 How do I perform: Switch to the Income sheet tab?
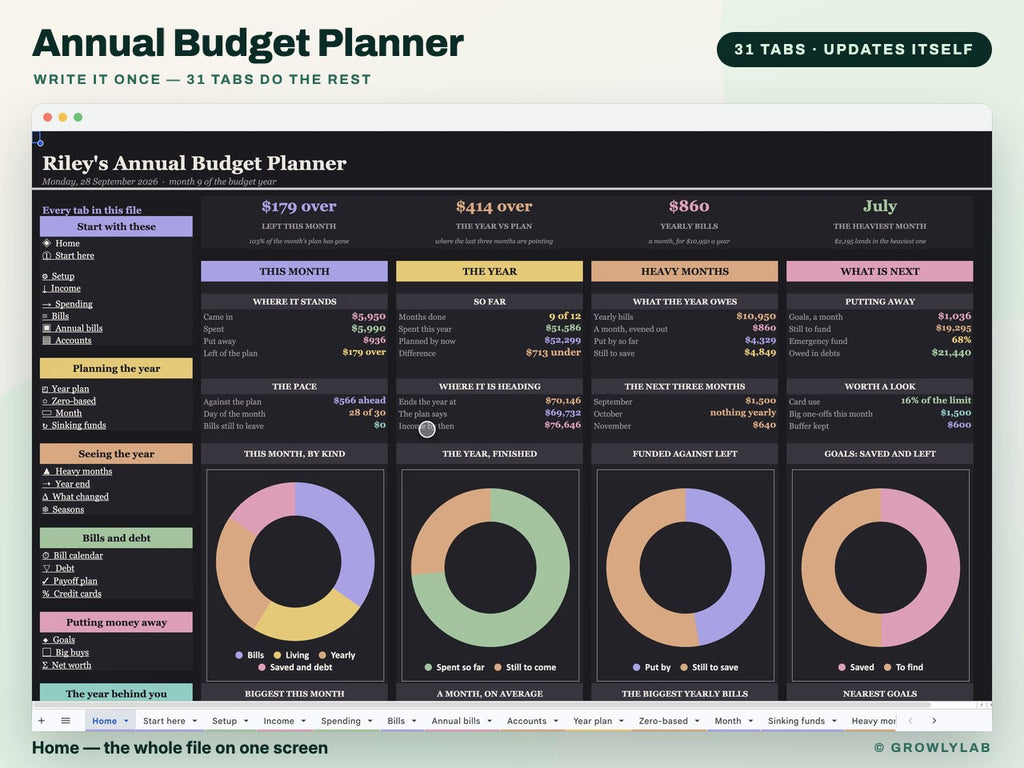[278, 720]
